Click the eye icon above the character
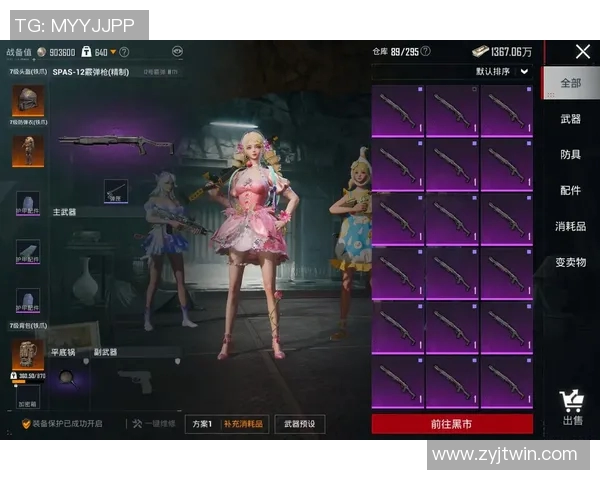The height and width of the screenshot is (480, 600). (x=177, y=51)
